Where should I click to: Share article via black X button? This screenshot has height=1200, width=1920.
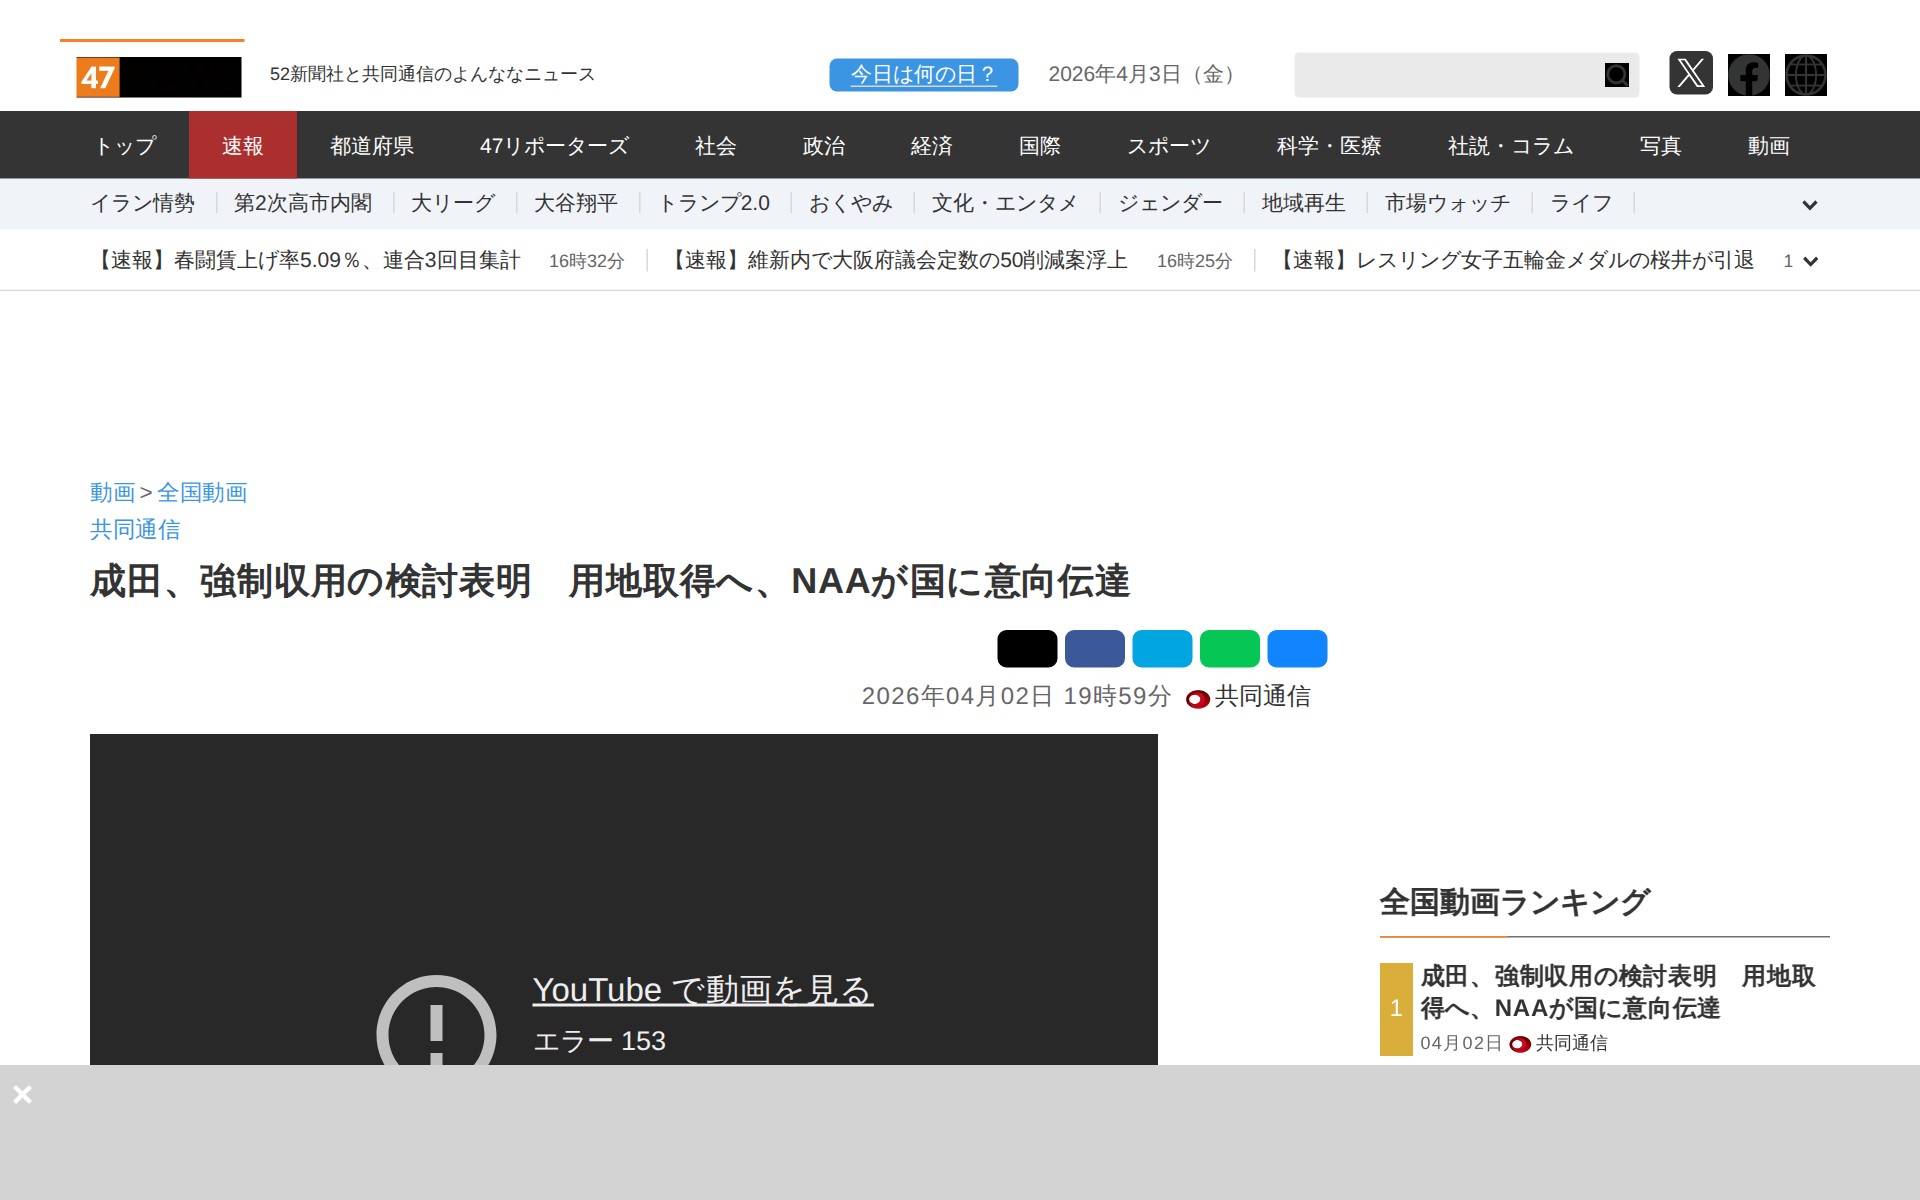pos(1026,649)
